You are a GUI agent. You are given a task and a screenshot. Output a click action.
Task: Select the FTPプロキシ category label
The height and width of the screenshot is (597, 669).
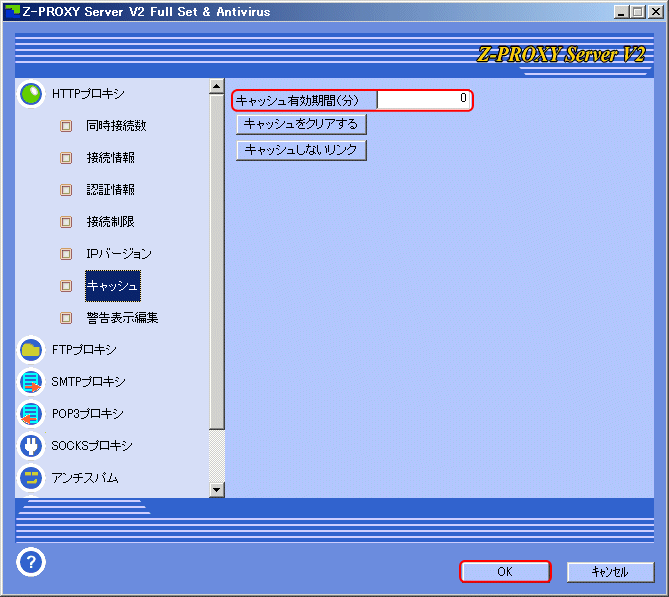point(84,350)
